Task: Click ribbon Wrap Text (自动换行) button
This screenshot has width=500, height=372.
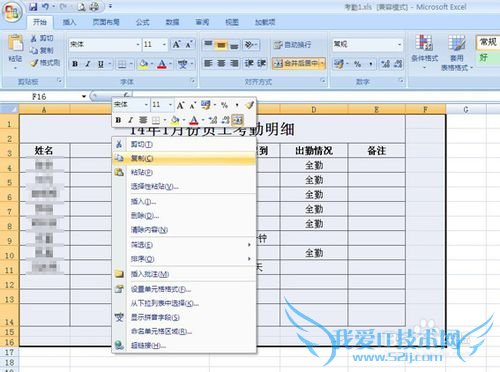Action: coord(292,44)
